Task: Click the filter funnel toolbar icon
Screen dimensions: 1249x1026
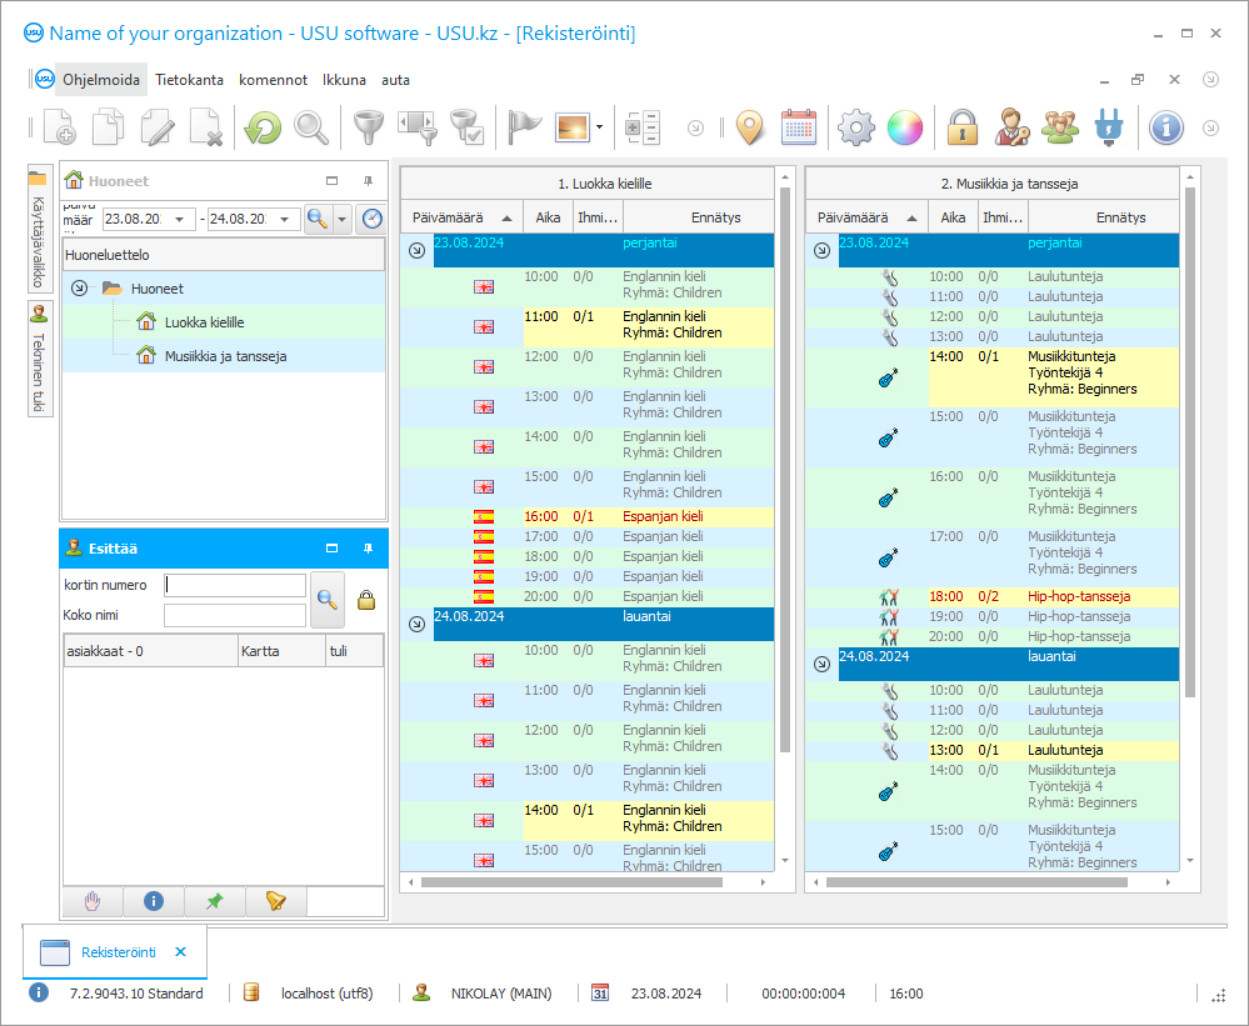Action: tap(369, 128)
